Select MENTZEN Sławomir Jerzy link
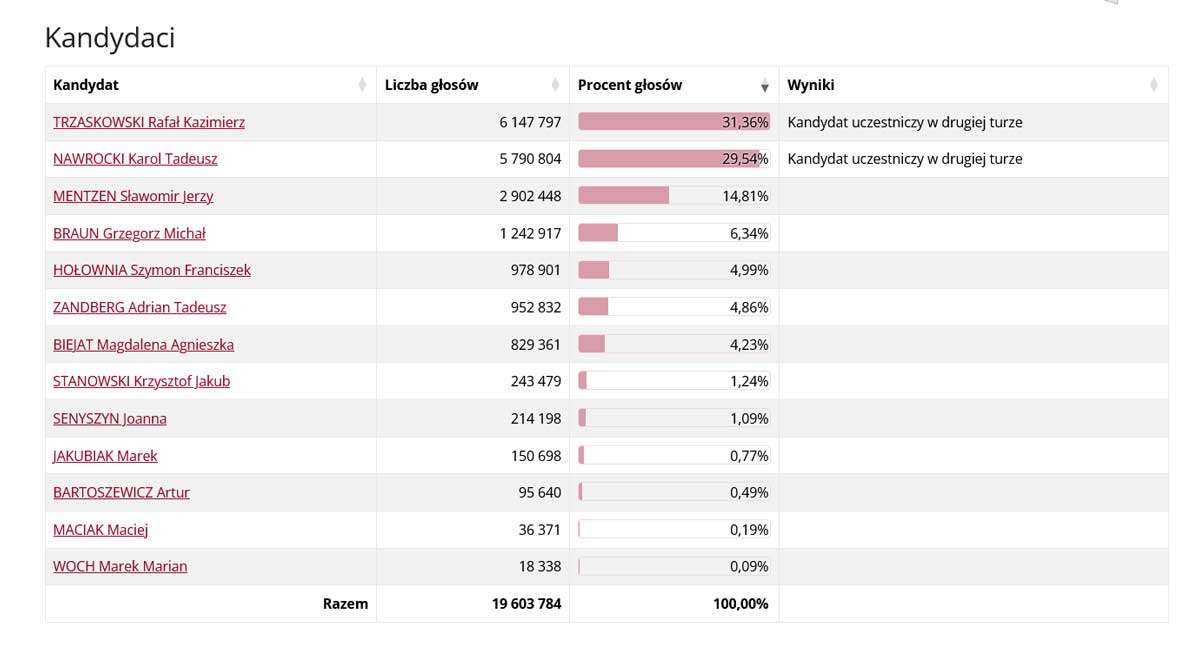Screen dimensions: 1200x657 [133, 196]
